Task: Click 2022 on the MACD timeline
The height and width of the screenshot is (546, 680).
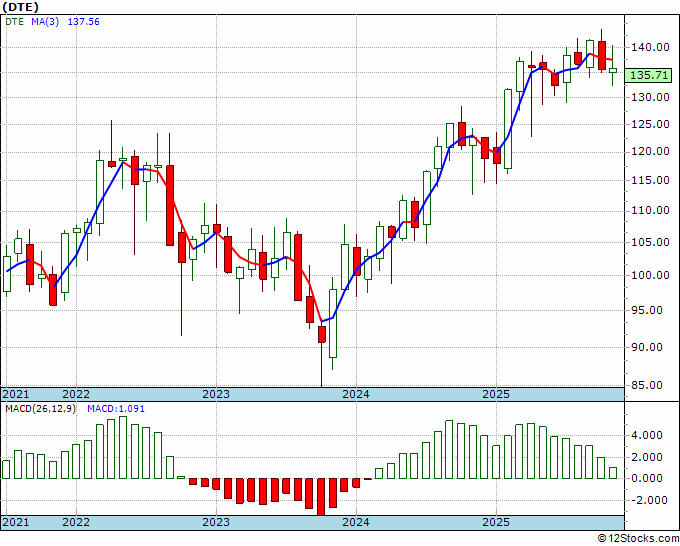Action: pos(76,522)
